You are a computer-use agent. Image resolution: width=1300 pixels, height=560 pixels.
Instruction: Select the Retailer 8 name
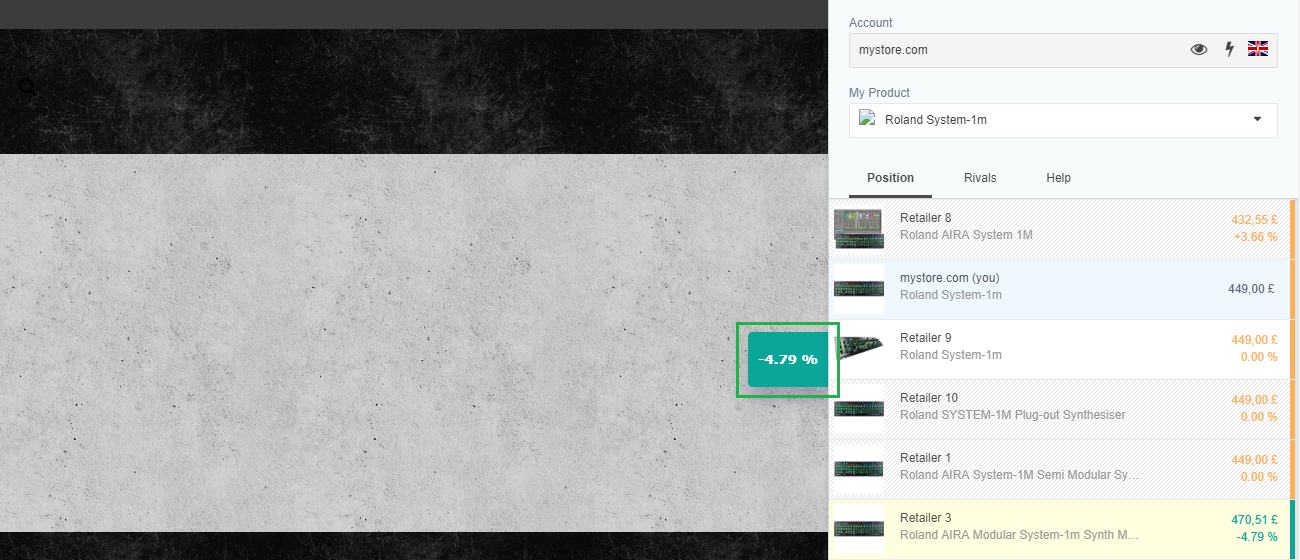point(926,218)
